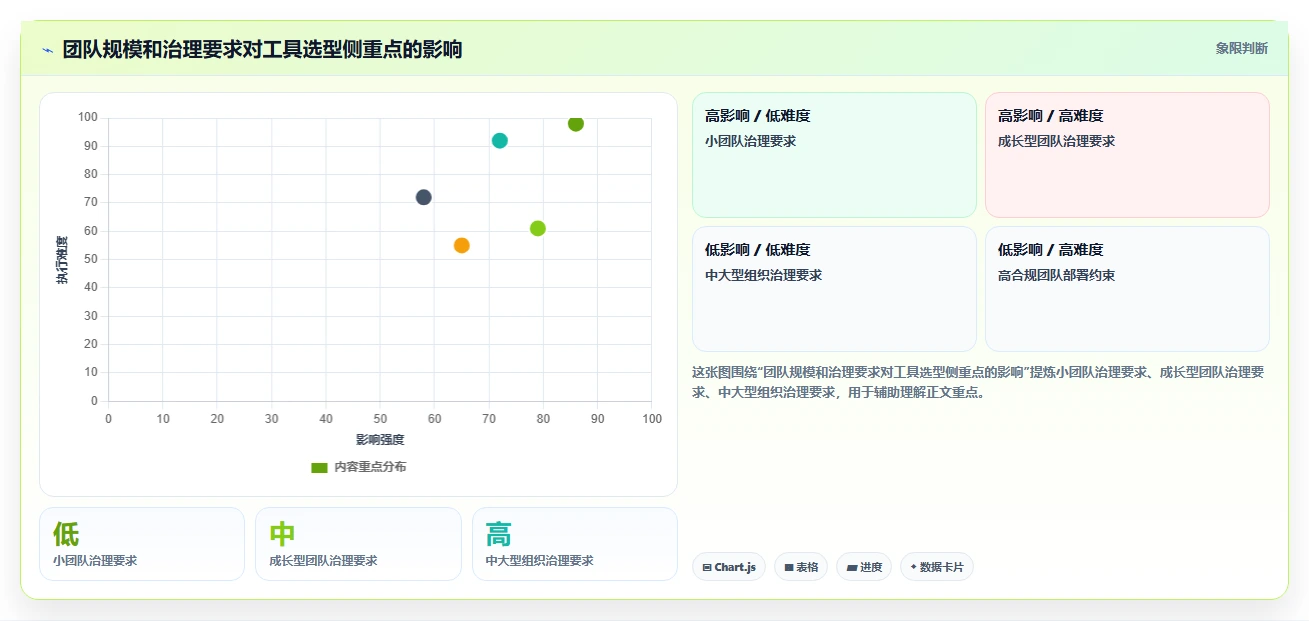Select the dark slate scatter point
The width and height of the screenshot is (1309, 621).
coord(424,197)
